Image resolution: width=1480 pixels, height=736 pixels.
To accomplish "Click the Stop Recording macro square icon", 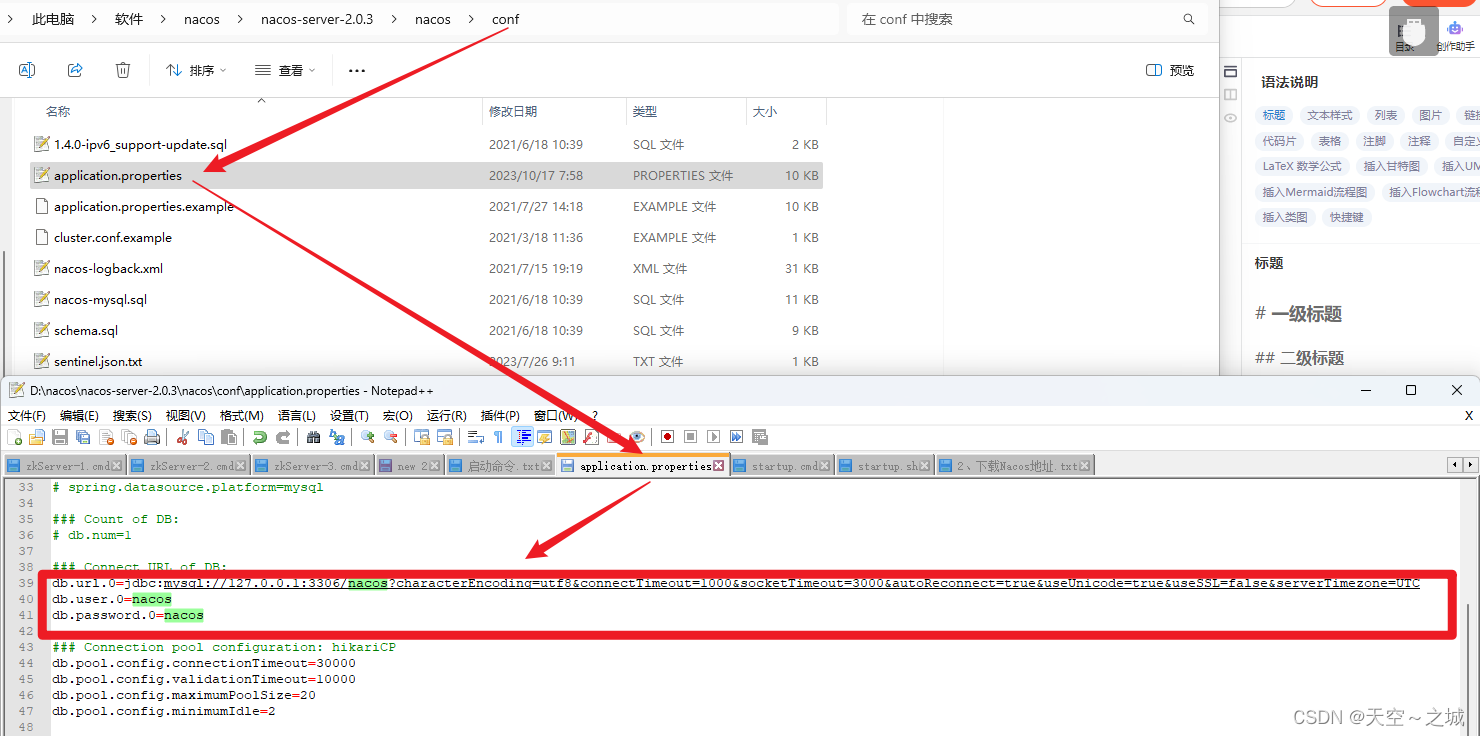I will tap(690, 437).
